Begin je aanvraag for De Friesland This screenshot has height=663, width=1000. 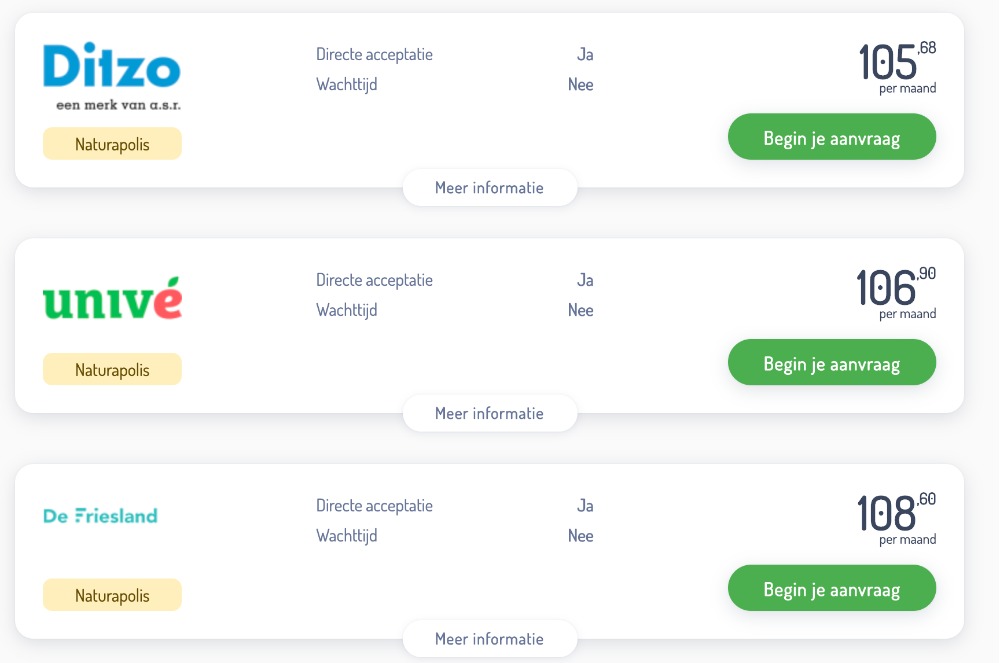coord(832,588)
